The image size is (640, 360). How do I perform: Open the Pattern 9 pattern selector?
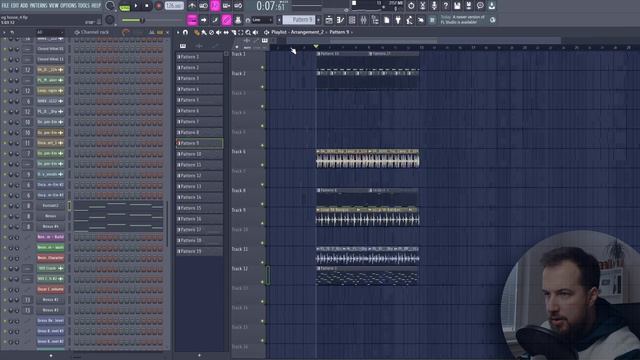click(299, 20)
